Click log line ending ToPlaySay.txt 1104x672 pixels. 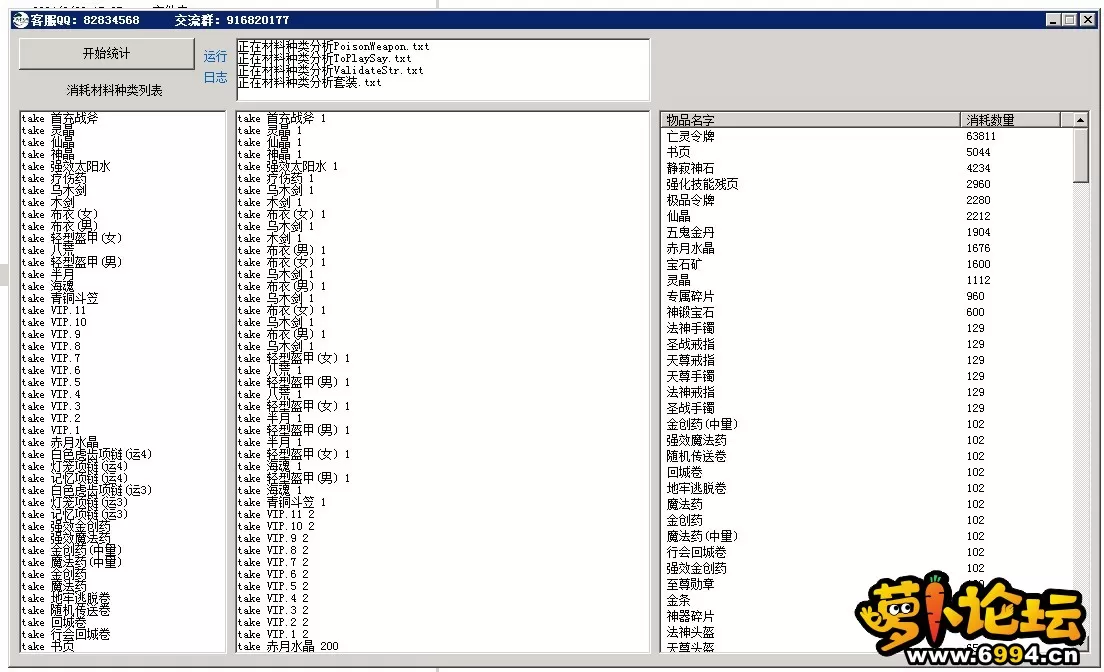tap(325, 58)
